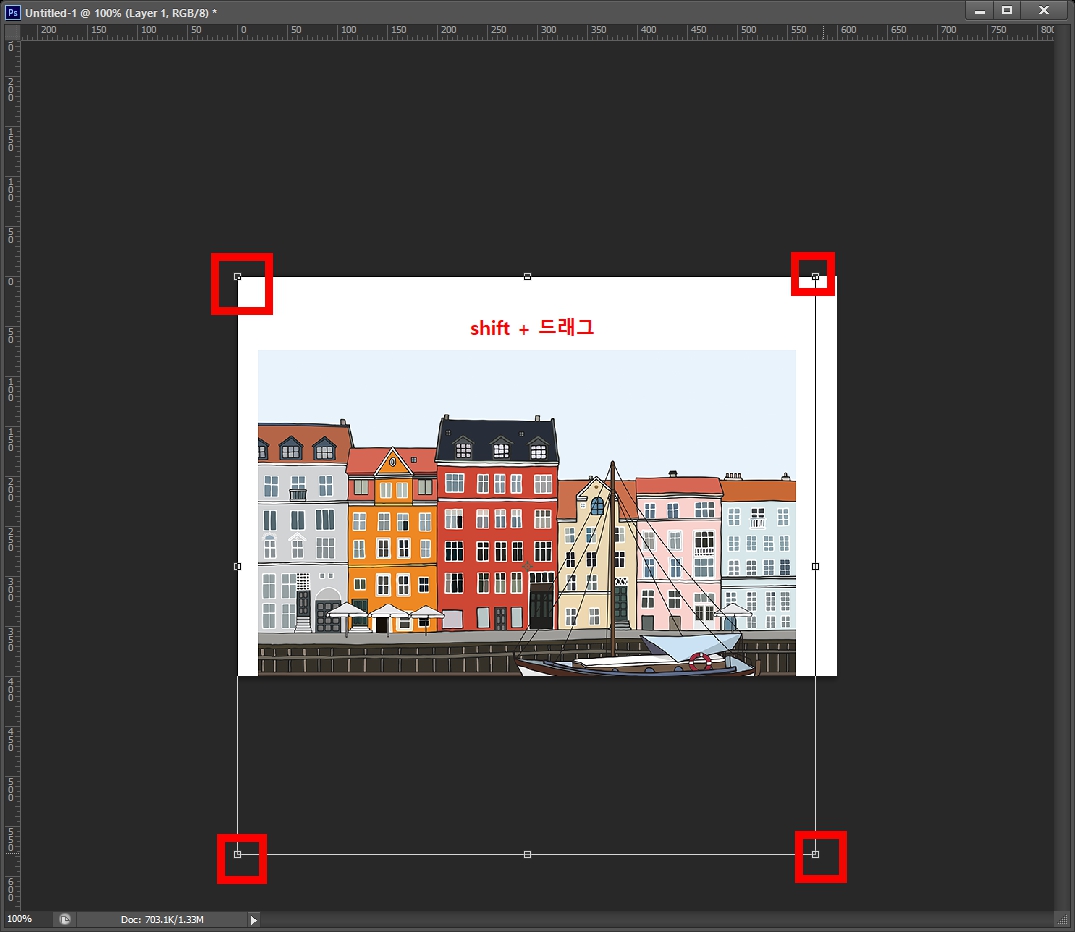
Task: Click the bottom-left transform corner handle
Action: (x=237, y=855)
